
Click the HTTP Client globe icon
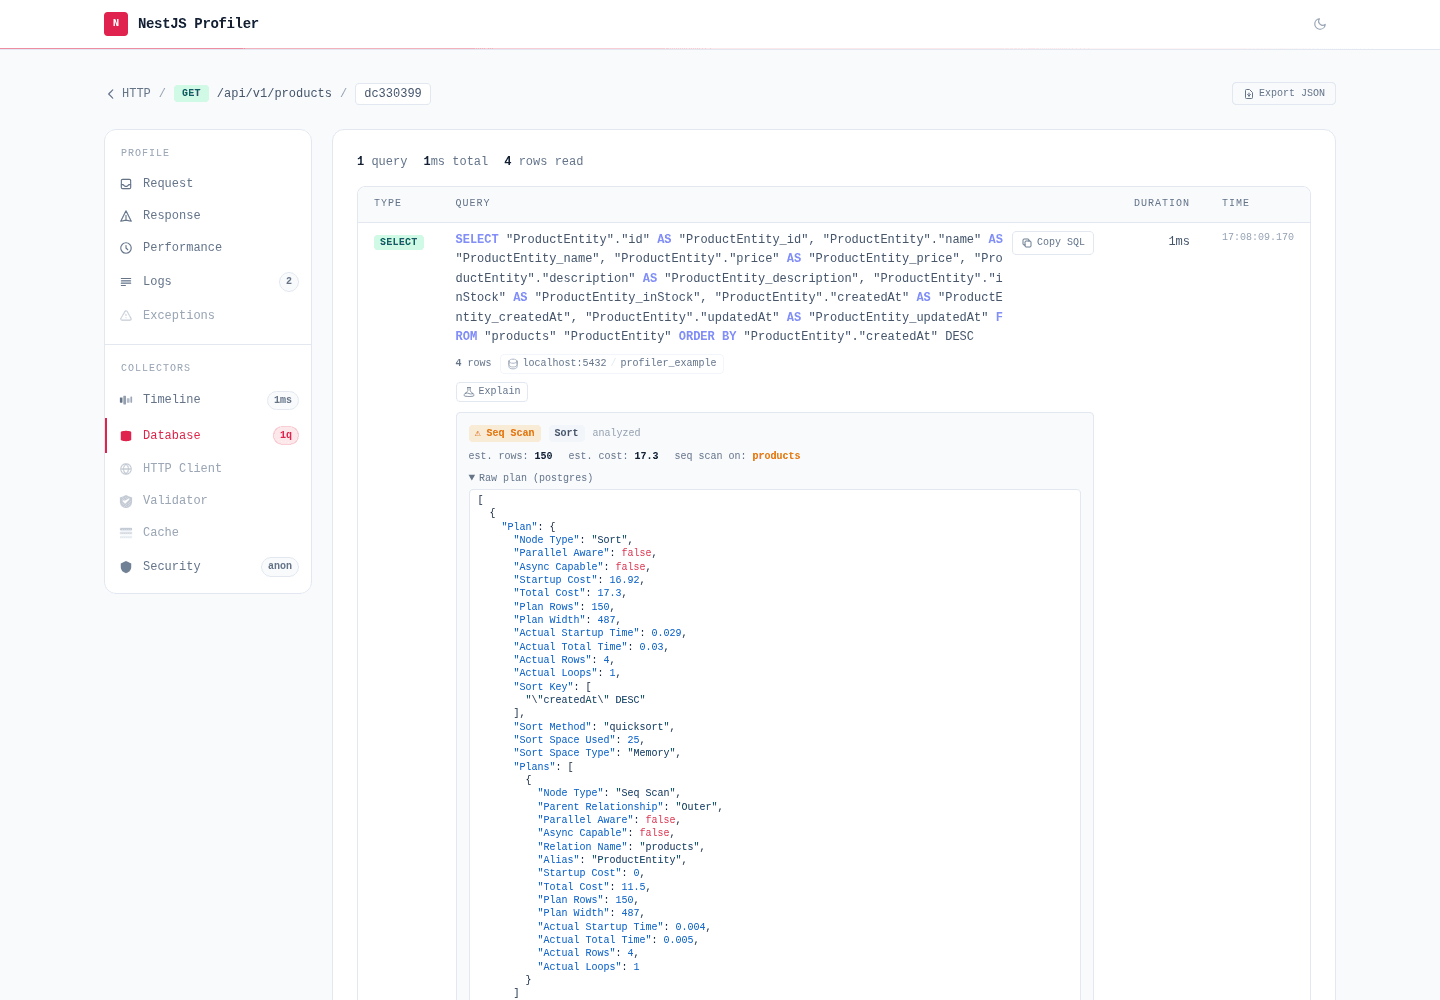click(x=126, y=469)
